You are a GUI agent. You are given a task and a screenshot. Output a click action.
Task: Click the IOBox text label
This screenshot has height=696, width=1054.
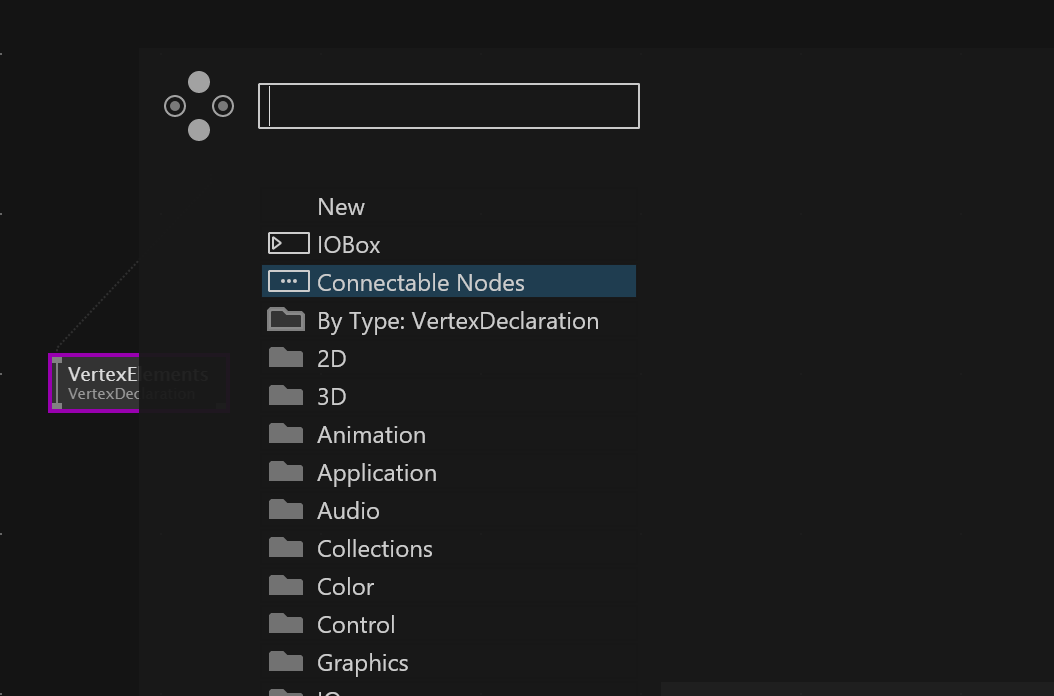(348, 245)
